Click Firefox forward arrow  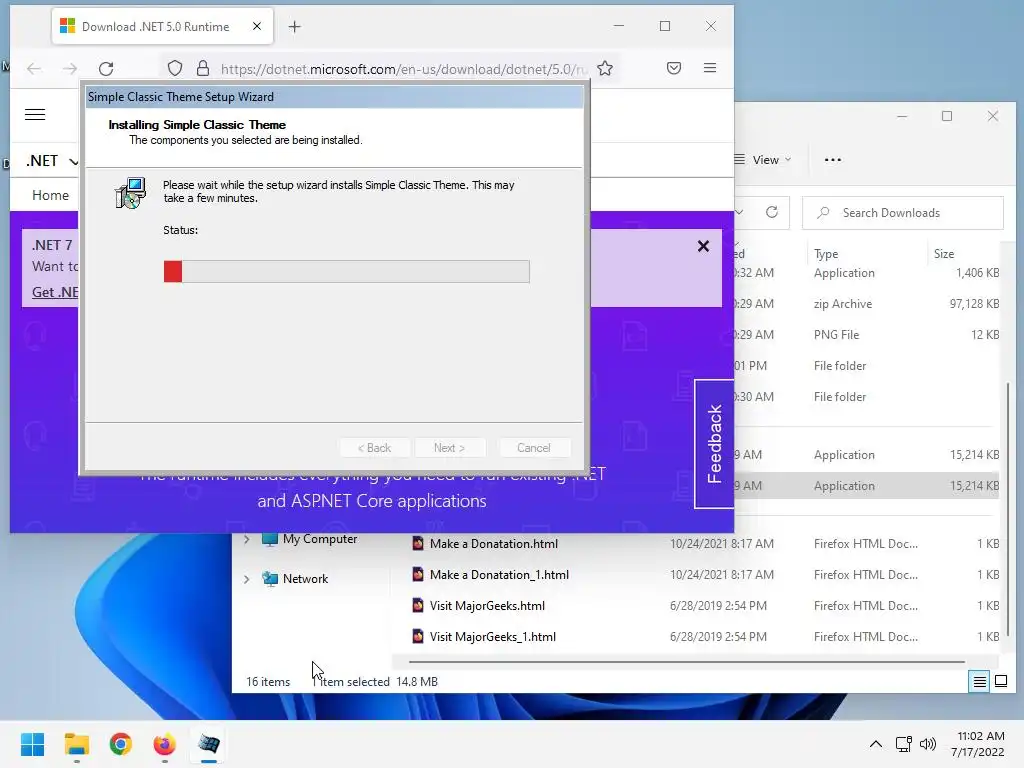point(70,69)
